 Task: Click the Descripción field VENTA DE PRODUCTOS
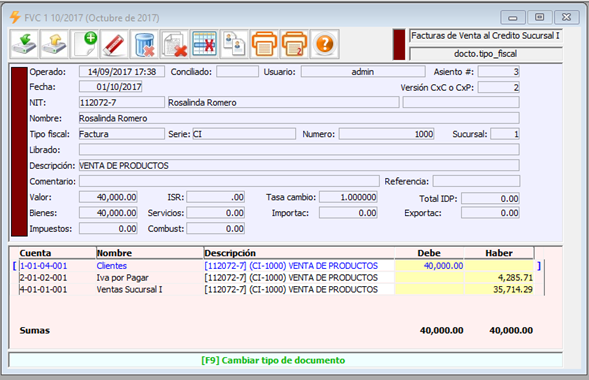(x=299, y=166)
